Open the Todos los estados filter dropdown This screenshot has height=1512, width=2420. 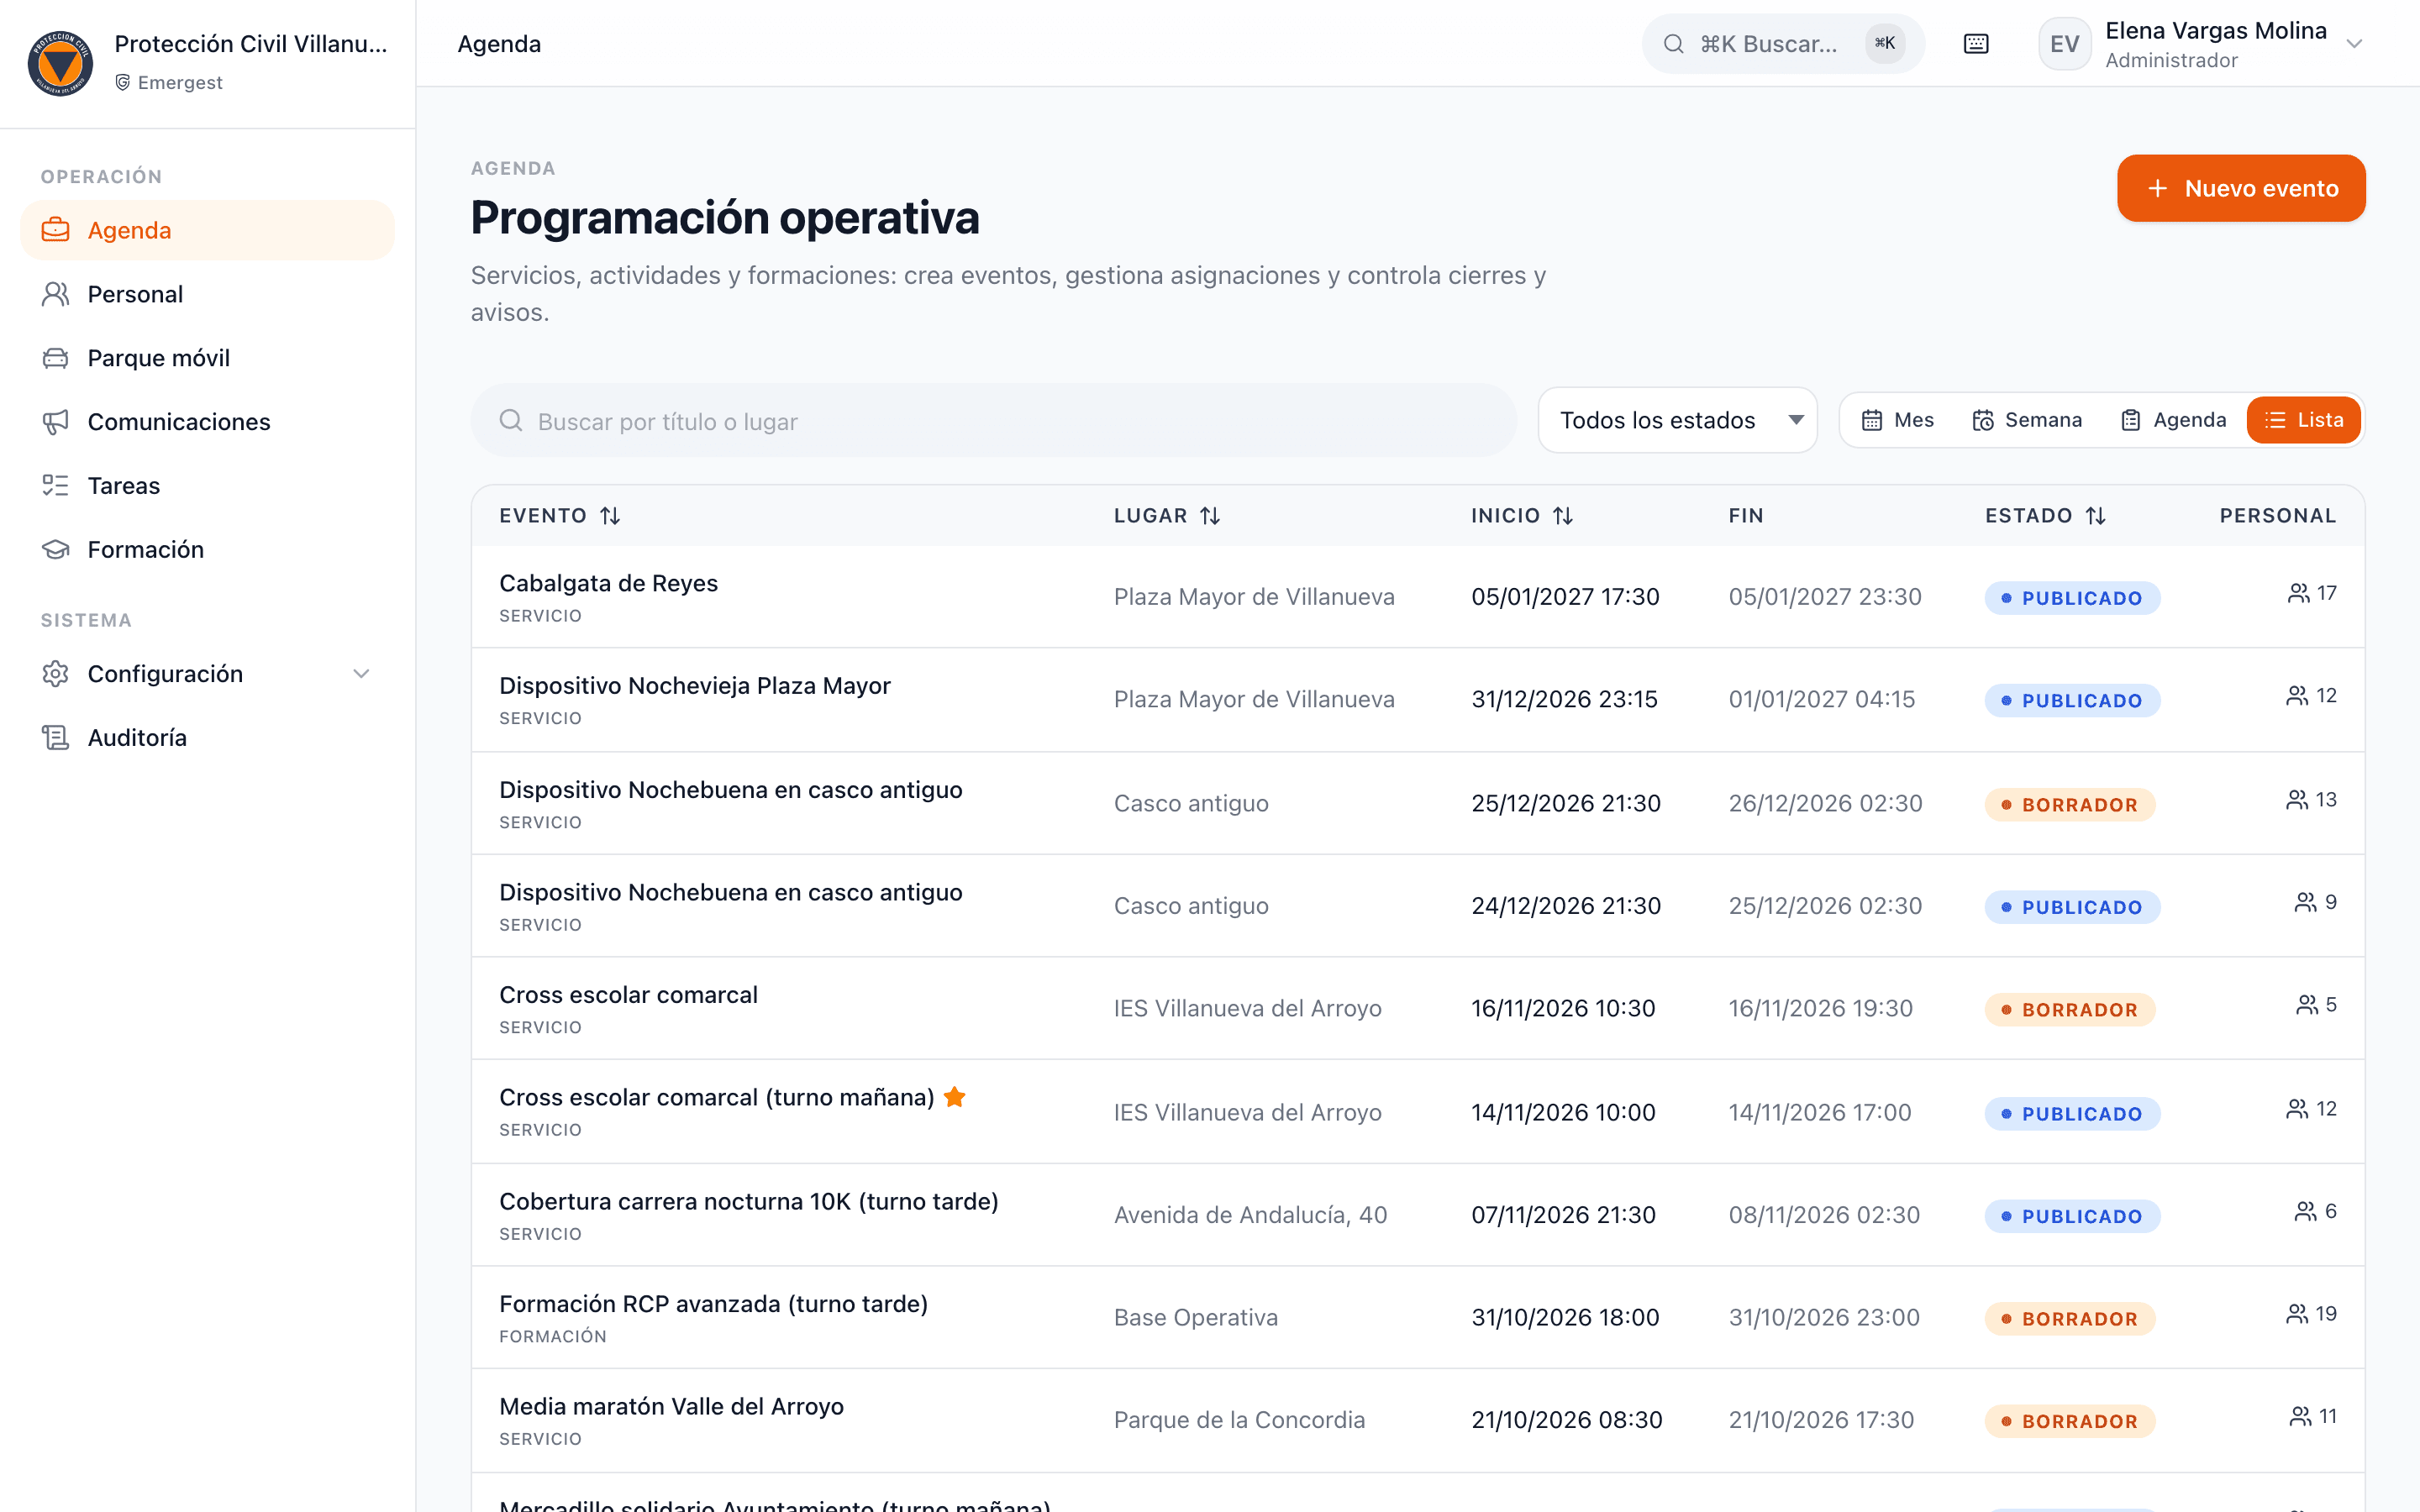click(x=1677, y=420)
